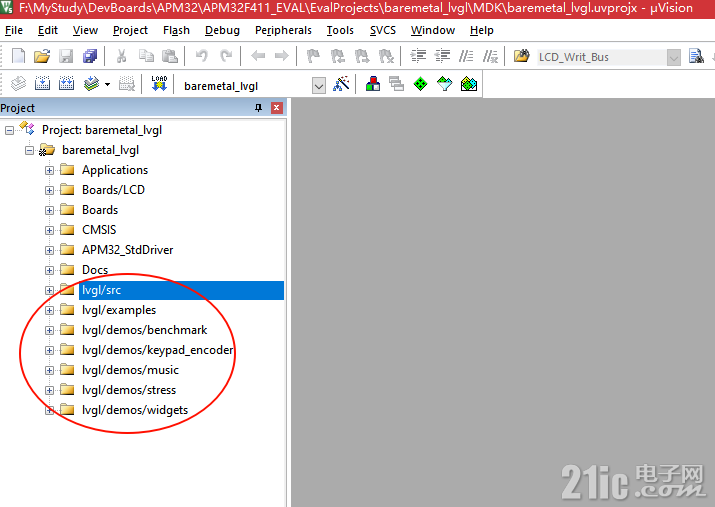Viewport: 715px width, 507px height.
Task: Click the Undo arrow icon
Action: tap(202, 56)
